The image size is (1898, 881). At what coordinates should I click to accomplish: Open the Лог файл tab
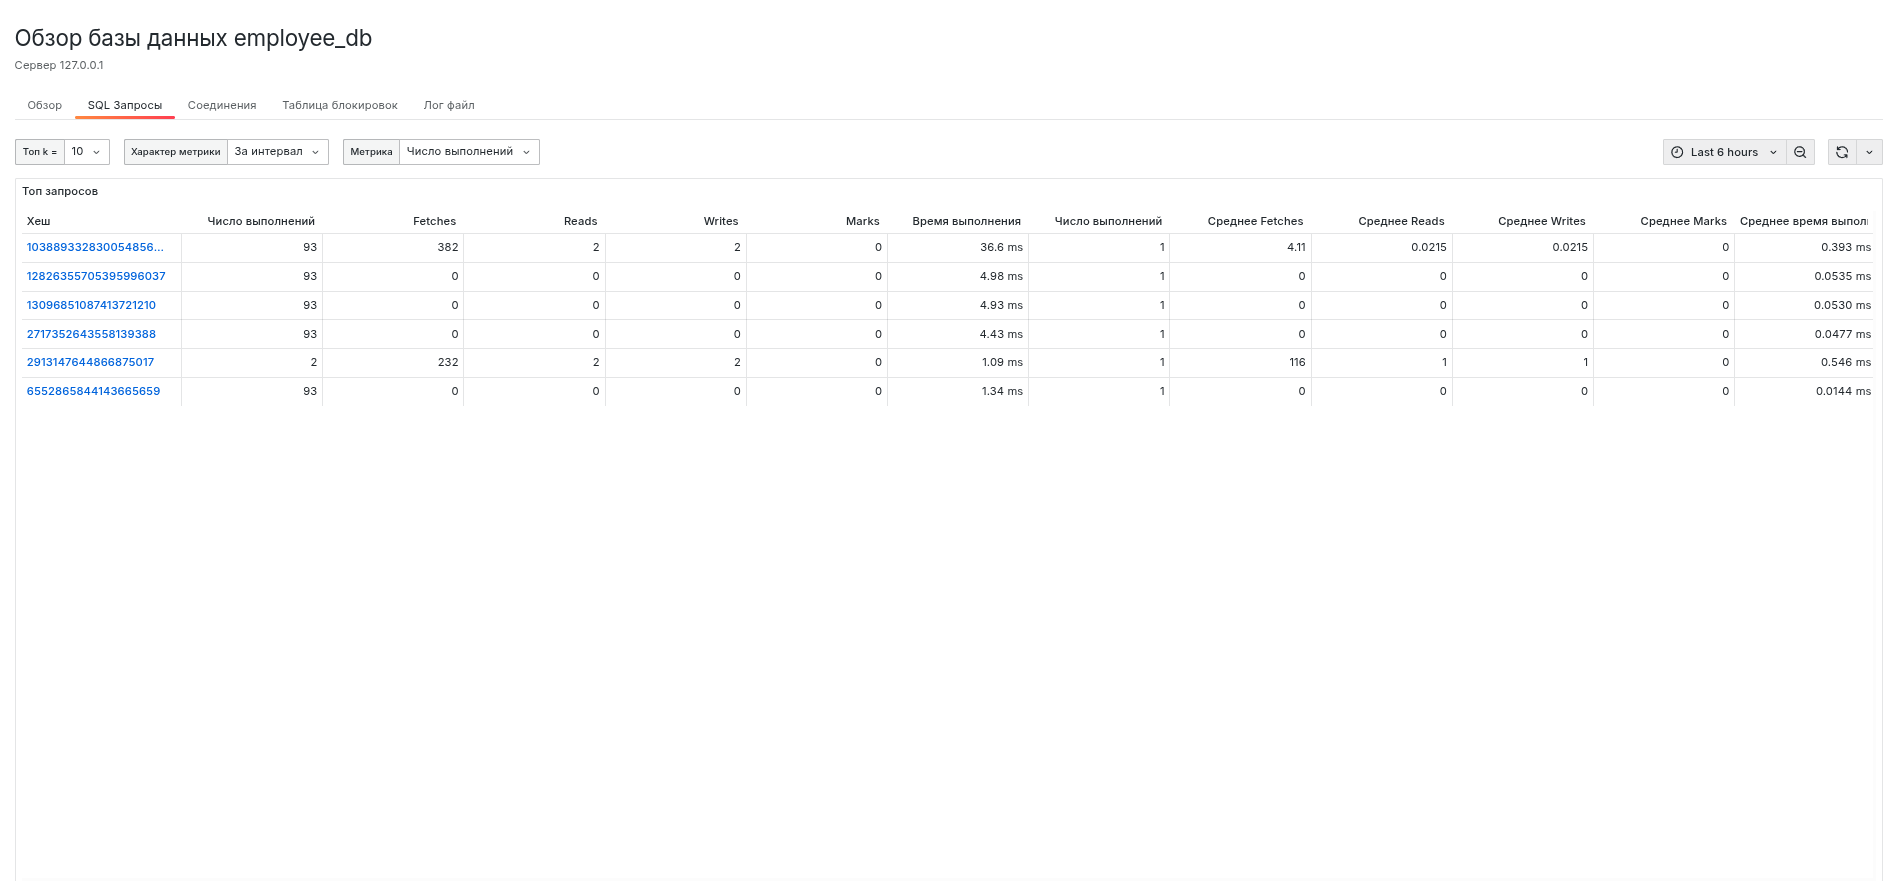point(449,105)
